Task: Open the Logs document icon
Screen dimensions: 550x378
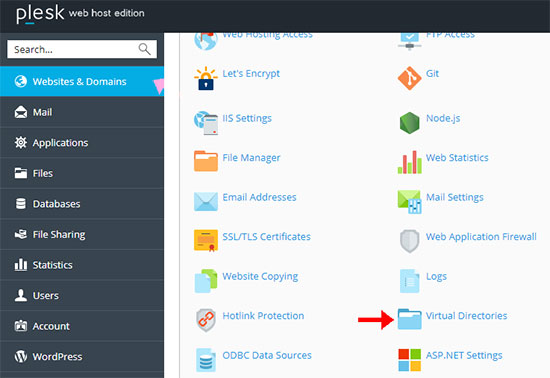Action: coord(409,281)
